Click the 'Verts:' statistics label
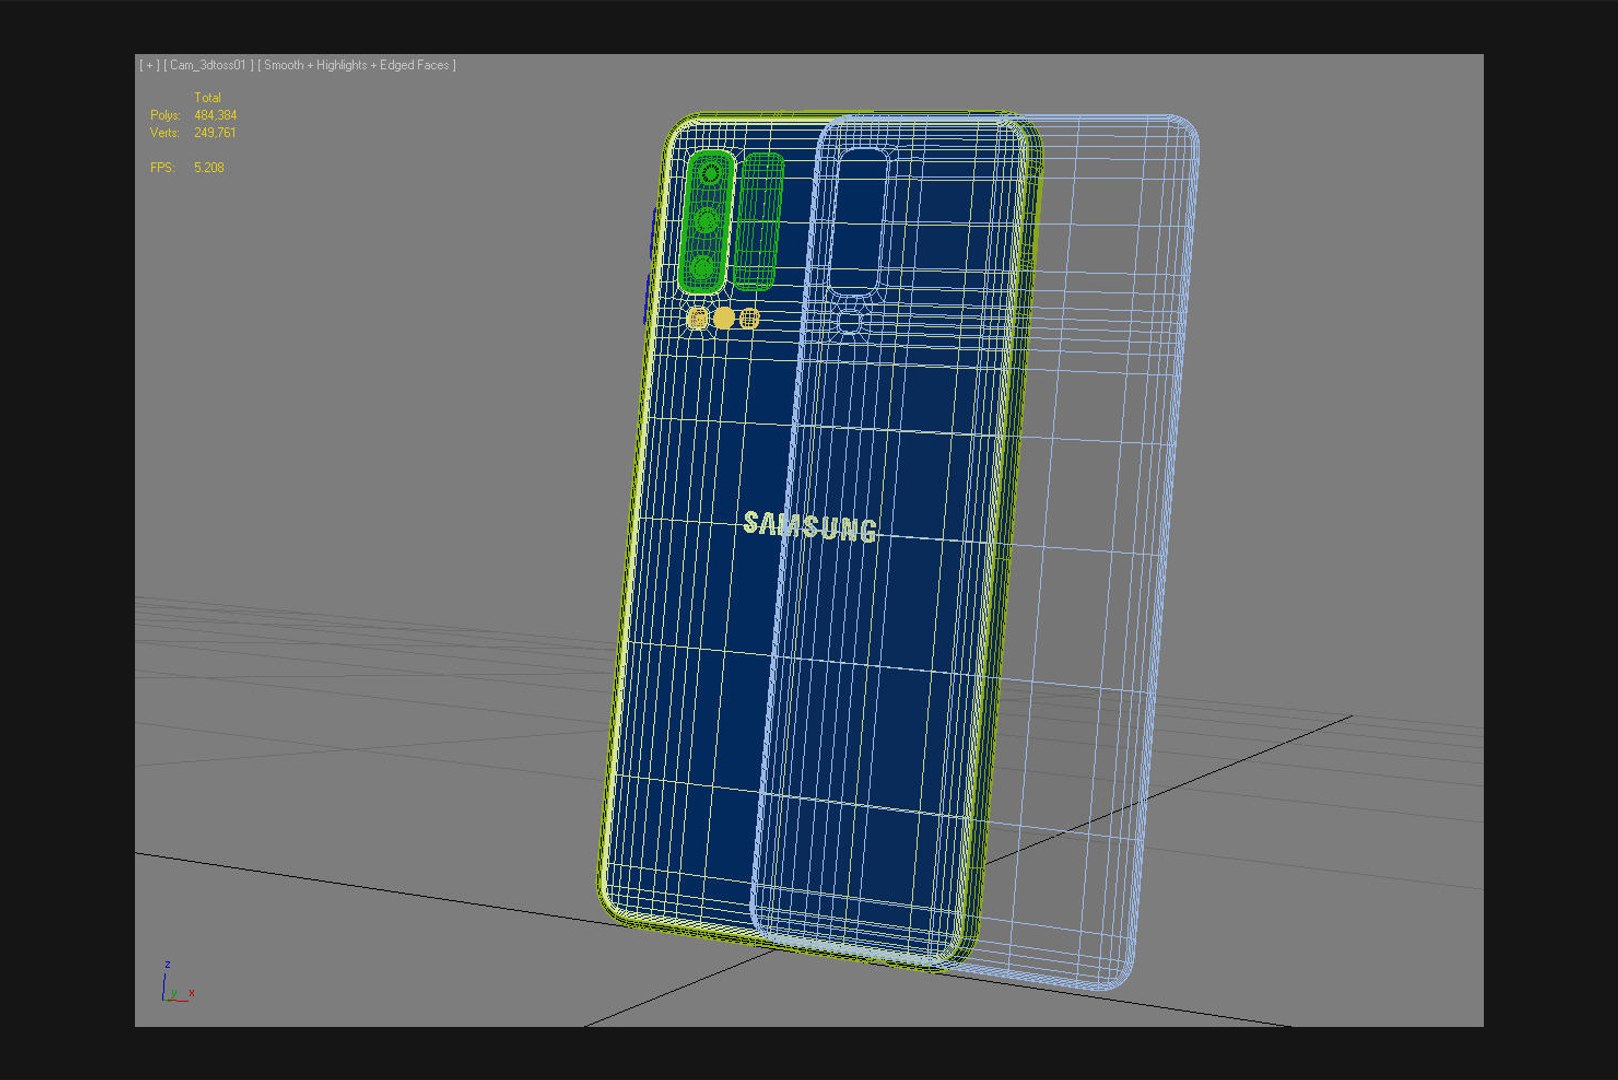This screenshot has width=1618, height=1080. pyautogui.click(x=165, y=132)
